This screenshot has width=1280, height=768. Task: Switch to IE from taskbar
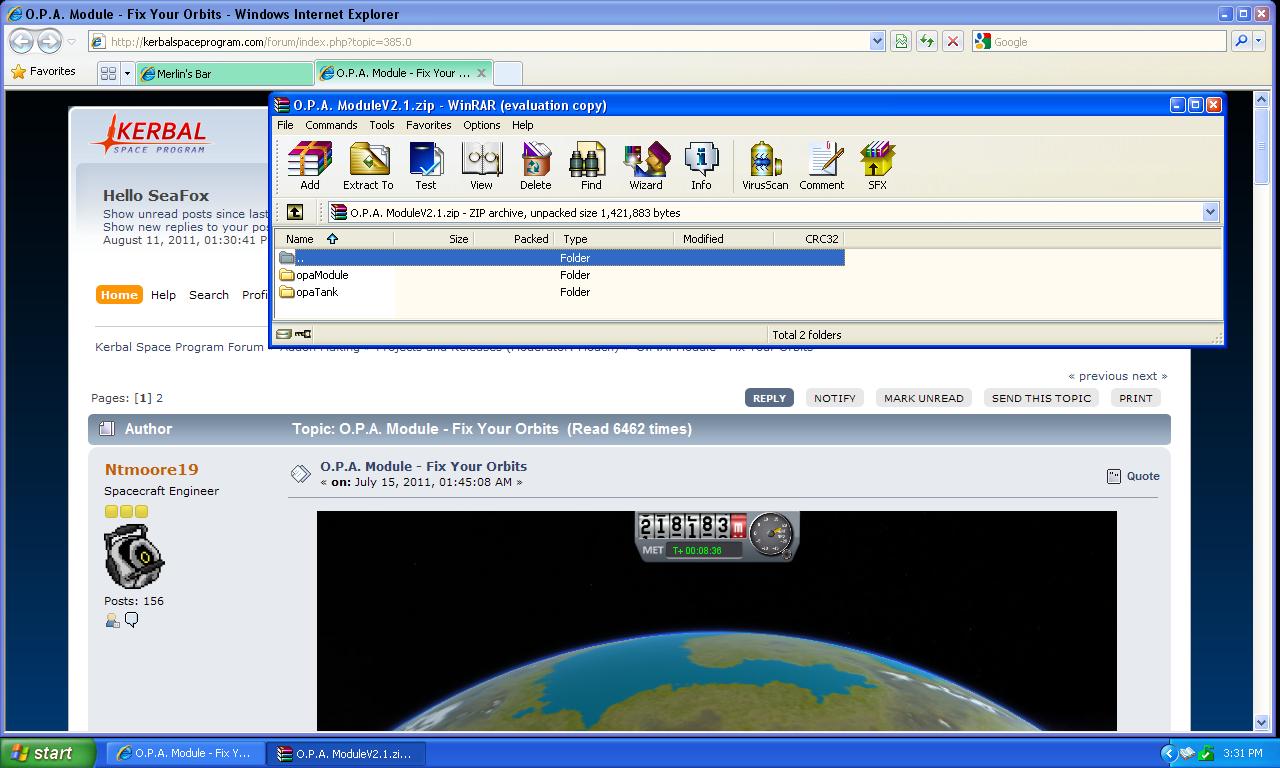click(186, 753)
